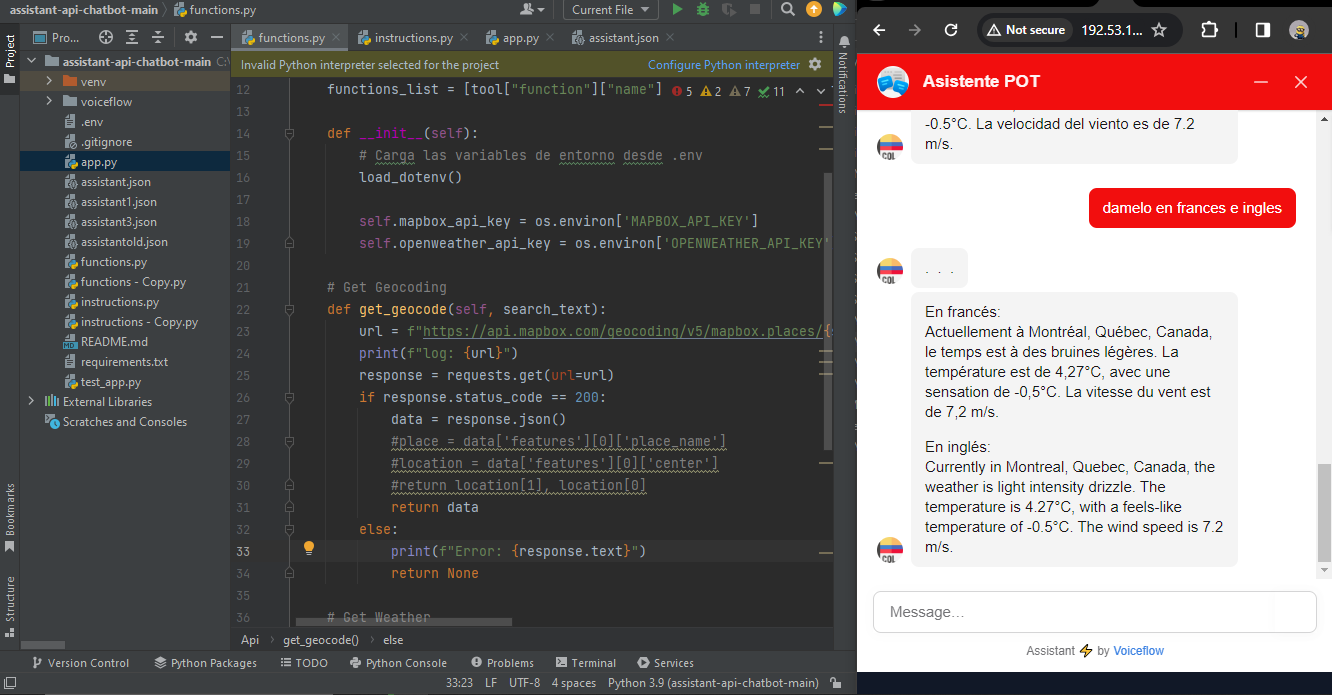Open the Voiceflow link in chat footer
Screen dimensions: 1332x695
[x=1138, y=651]
